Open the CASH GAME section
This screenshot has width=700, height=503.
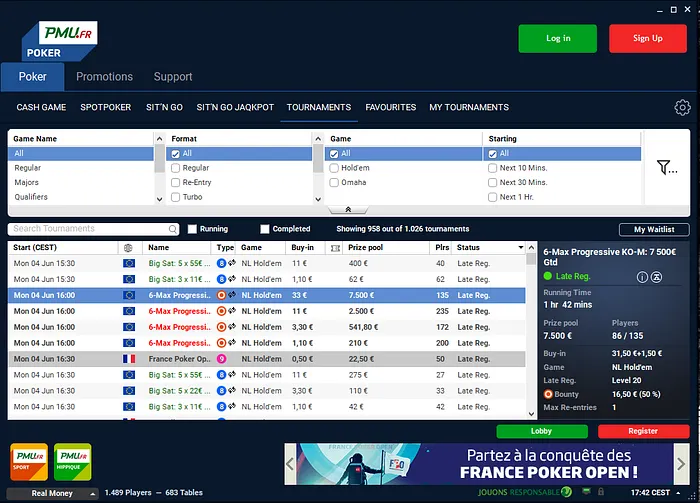(x=41, y=107)
